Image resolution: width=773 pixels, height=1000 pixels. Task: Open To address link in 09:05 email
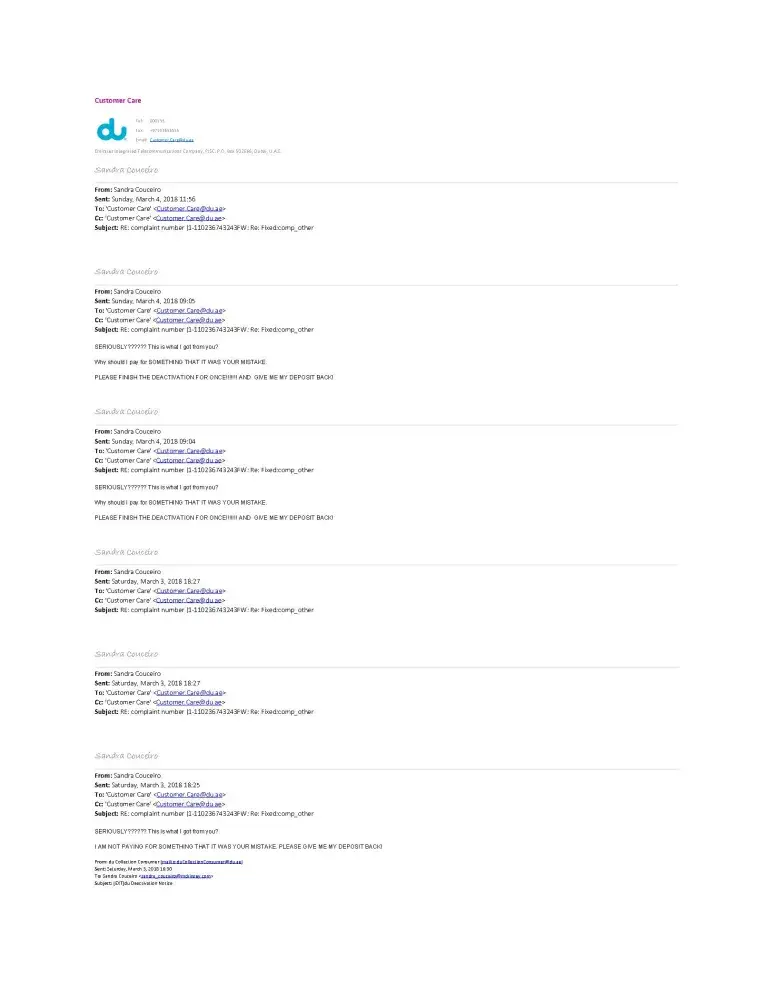(189, 311)
